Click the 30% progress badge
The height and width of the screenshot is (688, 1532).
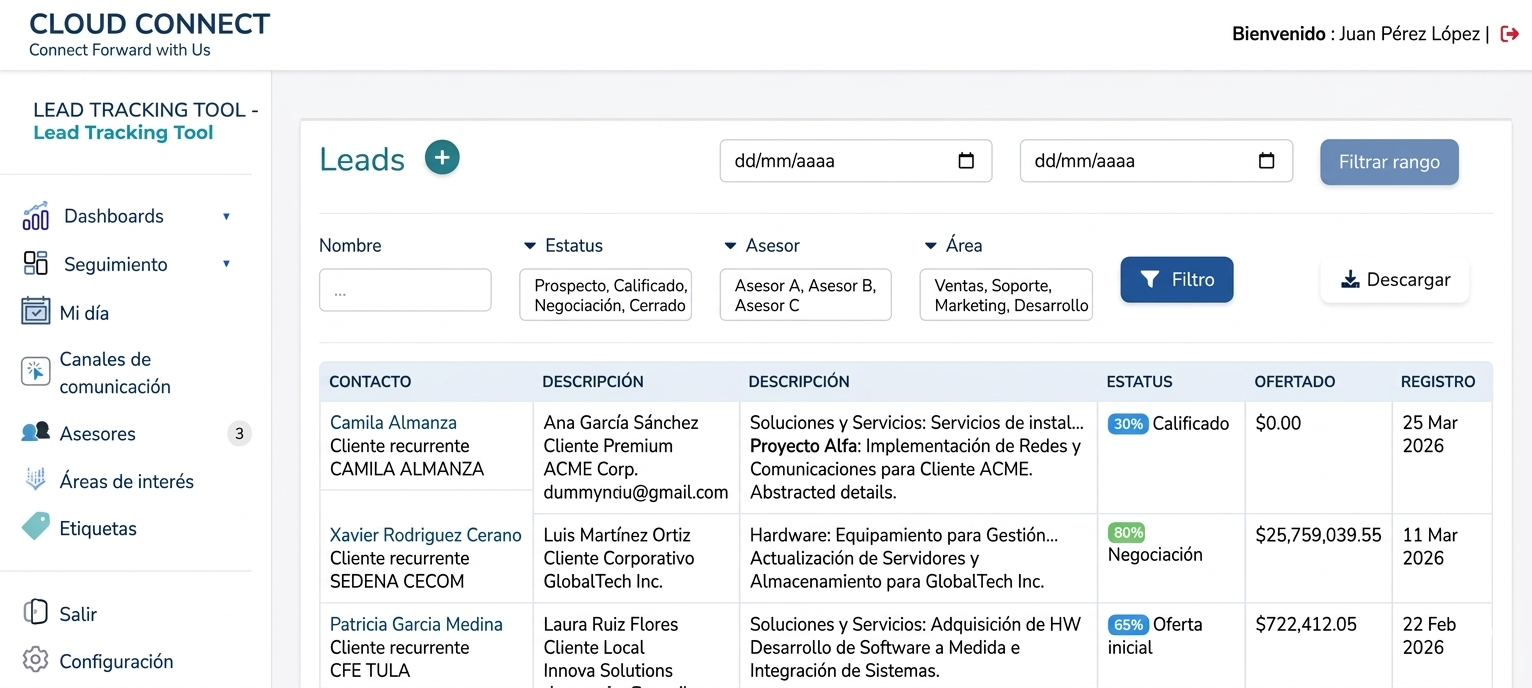pos(1128,424)
